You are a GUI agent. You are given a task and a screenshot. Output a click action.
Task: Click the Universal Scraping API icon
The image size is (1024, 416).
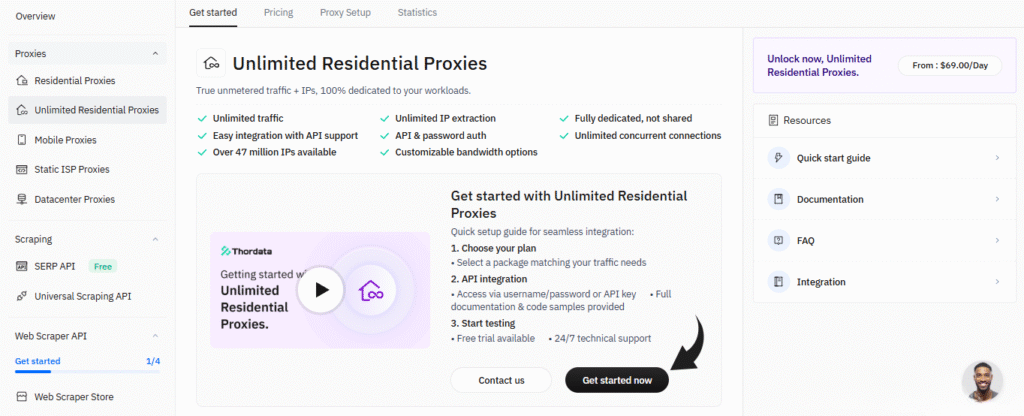23,296
